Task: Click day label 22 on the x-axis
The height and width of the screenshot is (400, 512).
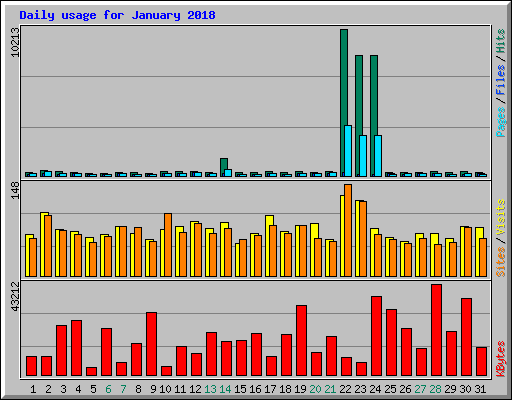Action: click(345, 389)
